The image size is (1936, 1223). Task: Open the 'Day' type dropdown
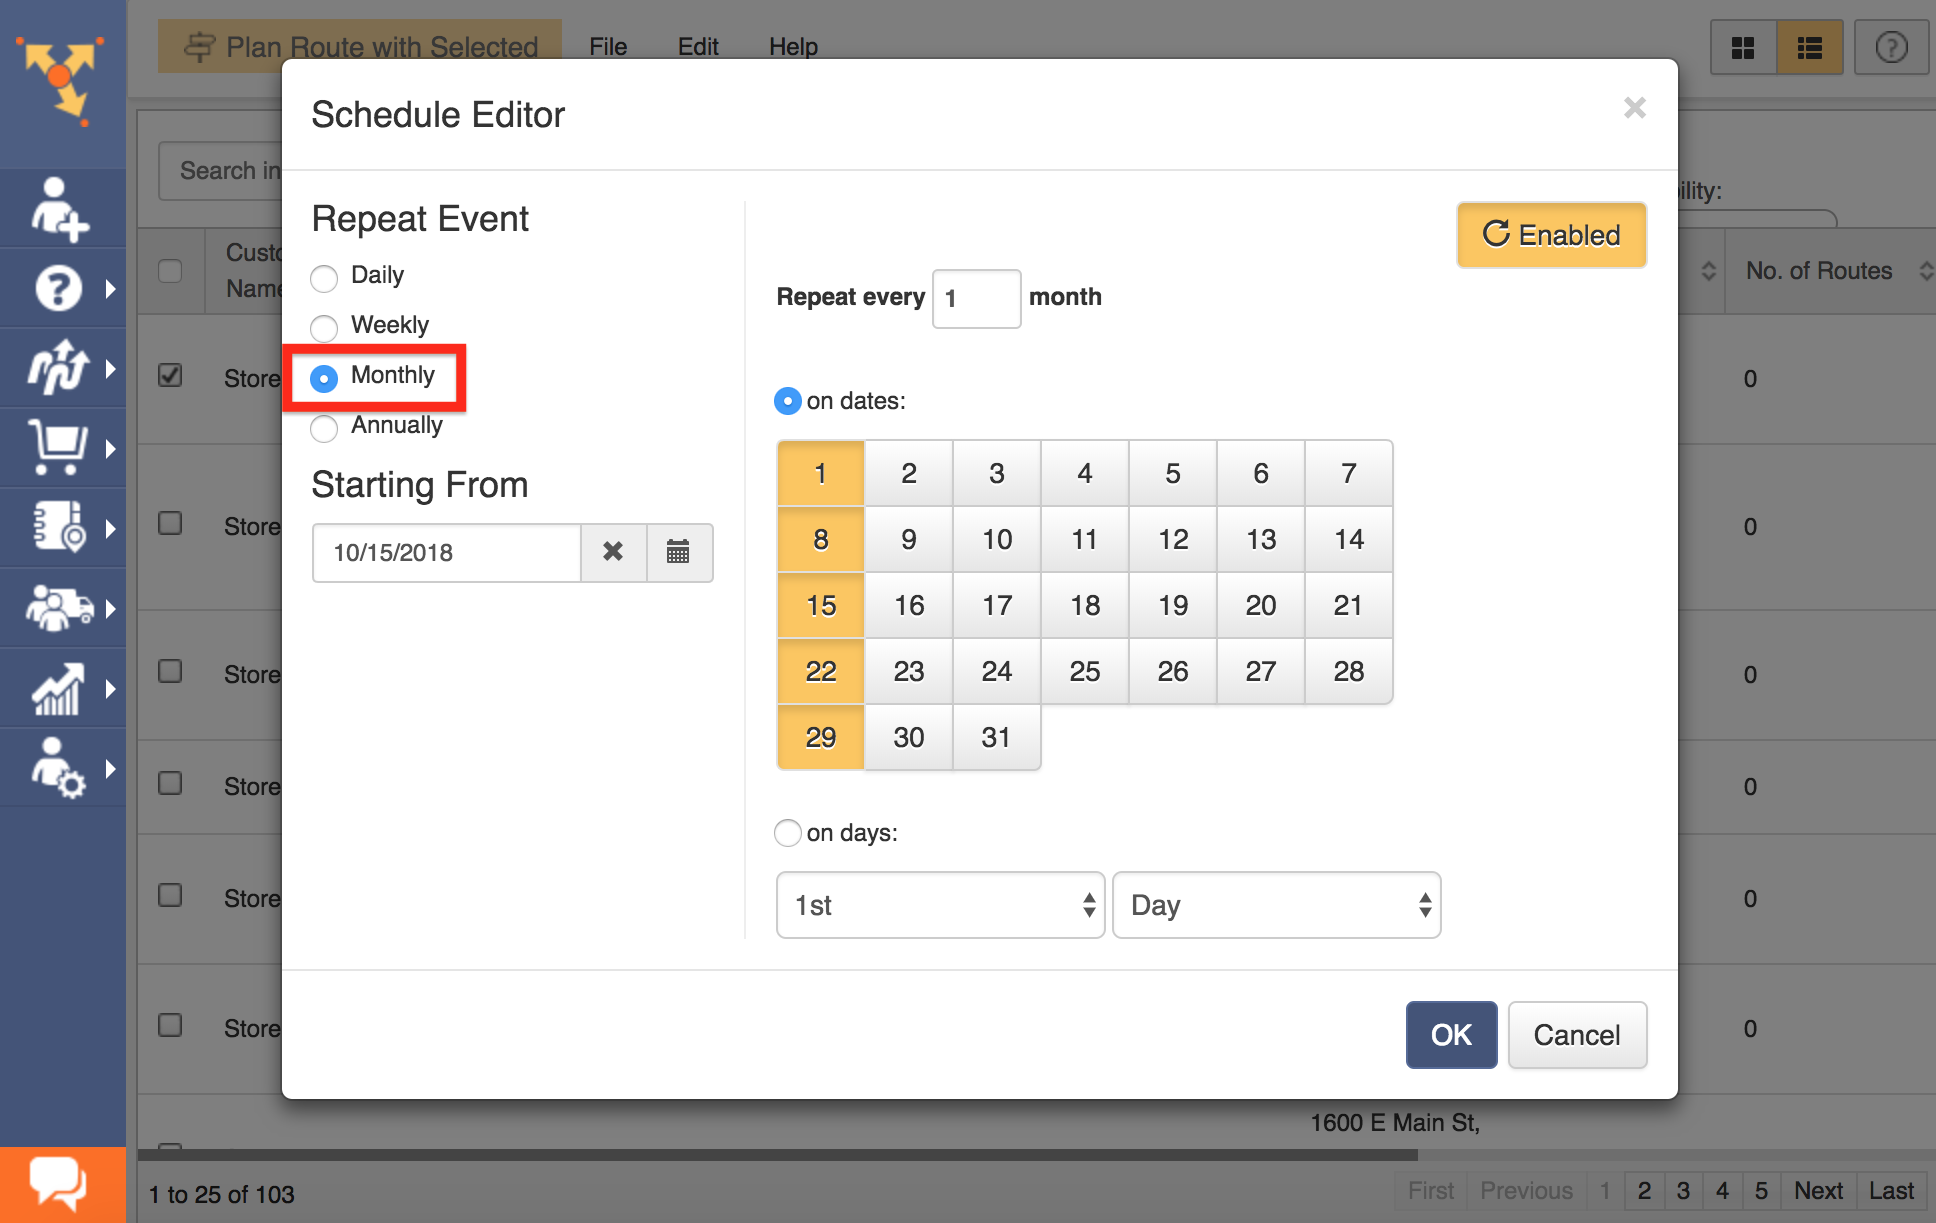[x=1276, y=905]
